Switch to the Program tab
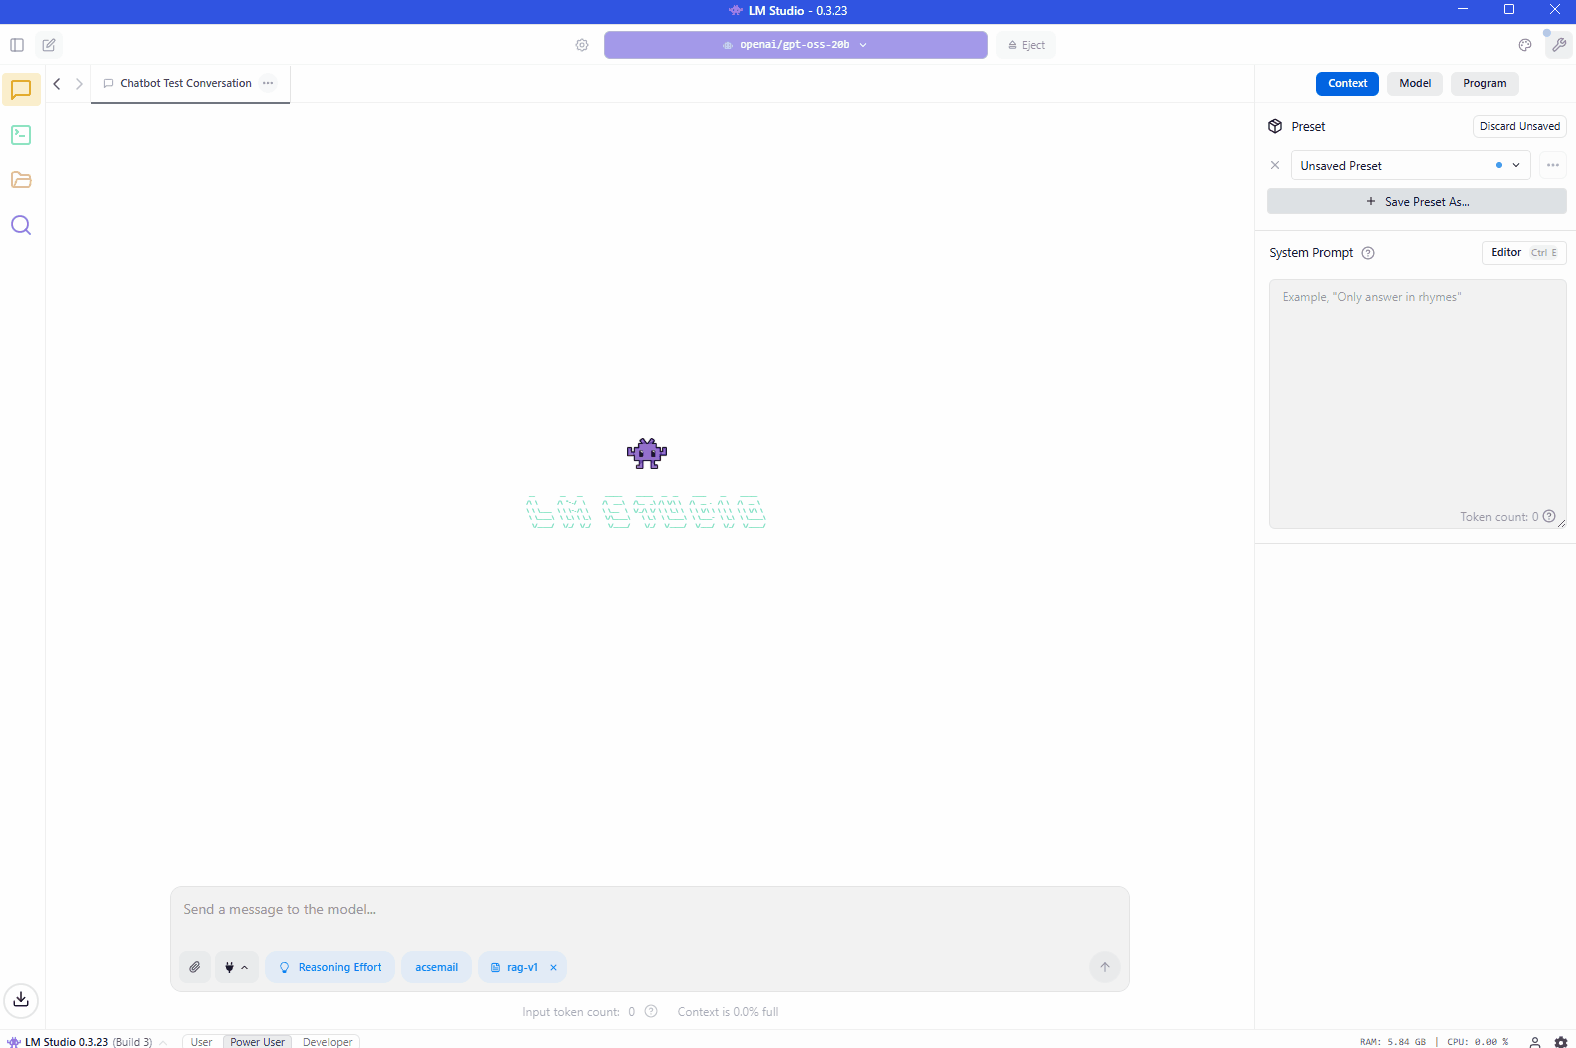The width and height of the screenshot is (1576, 1048). (x=1484, y=83)
